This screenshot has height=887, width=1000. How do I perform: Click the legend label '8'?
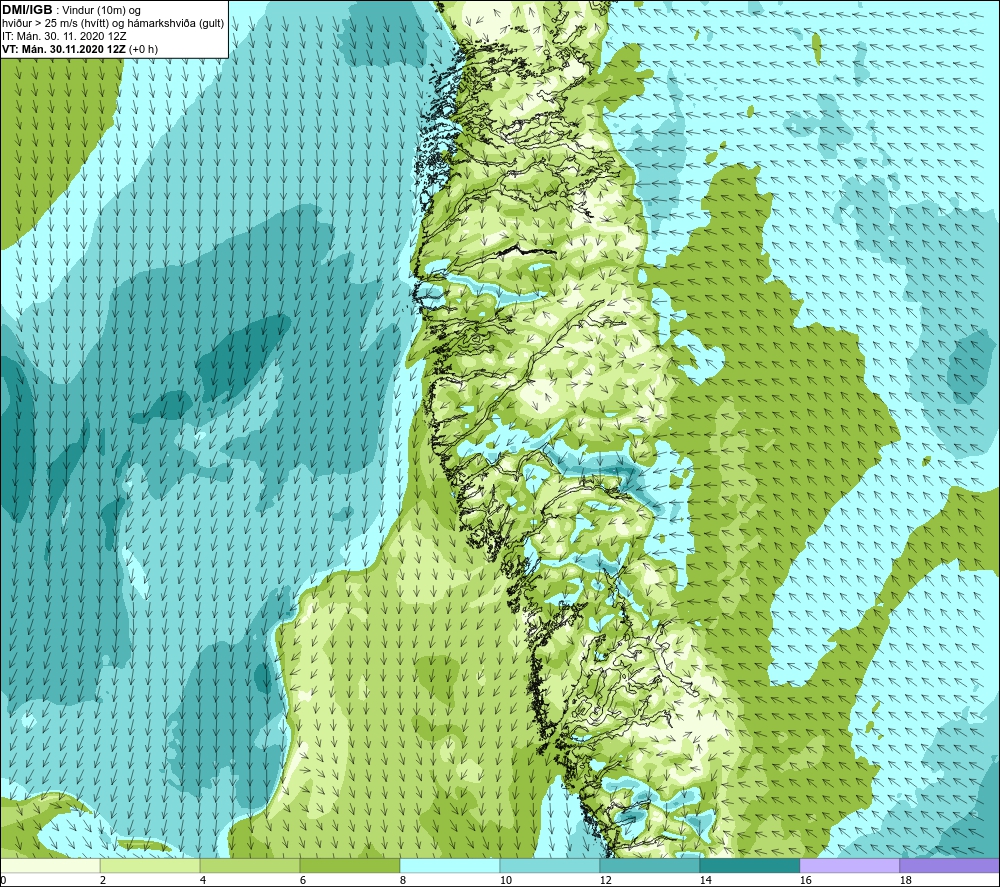click(402, 880)
